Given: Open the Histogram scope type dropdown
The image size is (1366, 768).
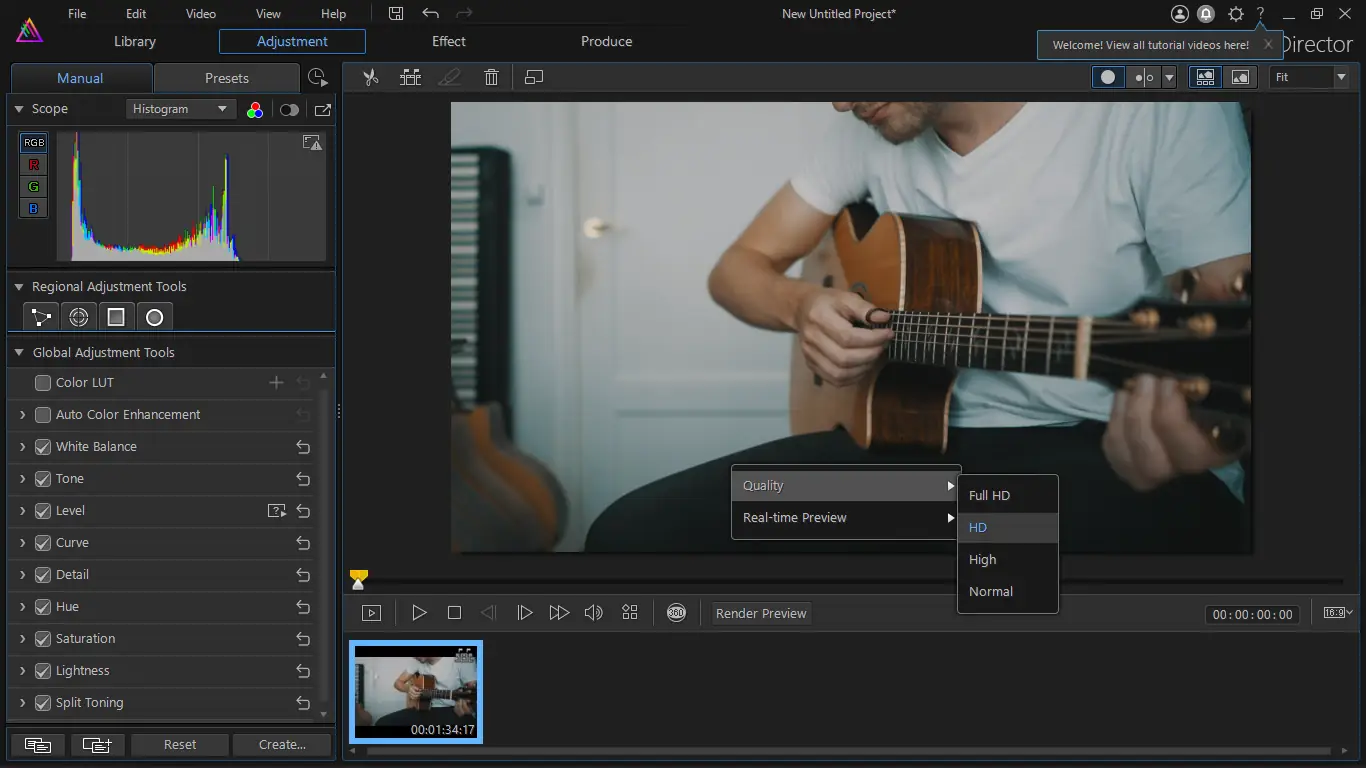Looking at the screenshot, I should 180,109.
